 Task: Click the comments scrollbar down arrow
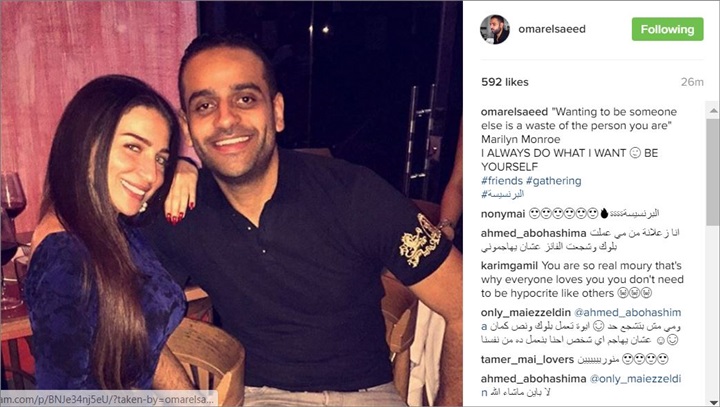(713, 402)
